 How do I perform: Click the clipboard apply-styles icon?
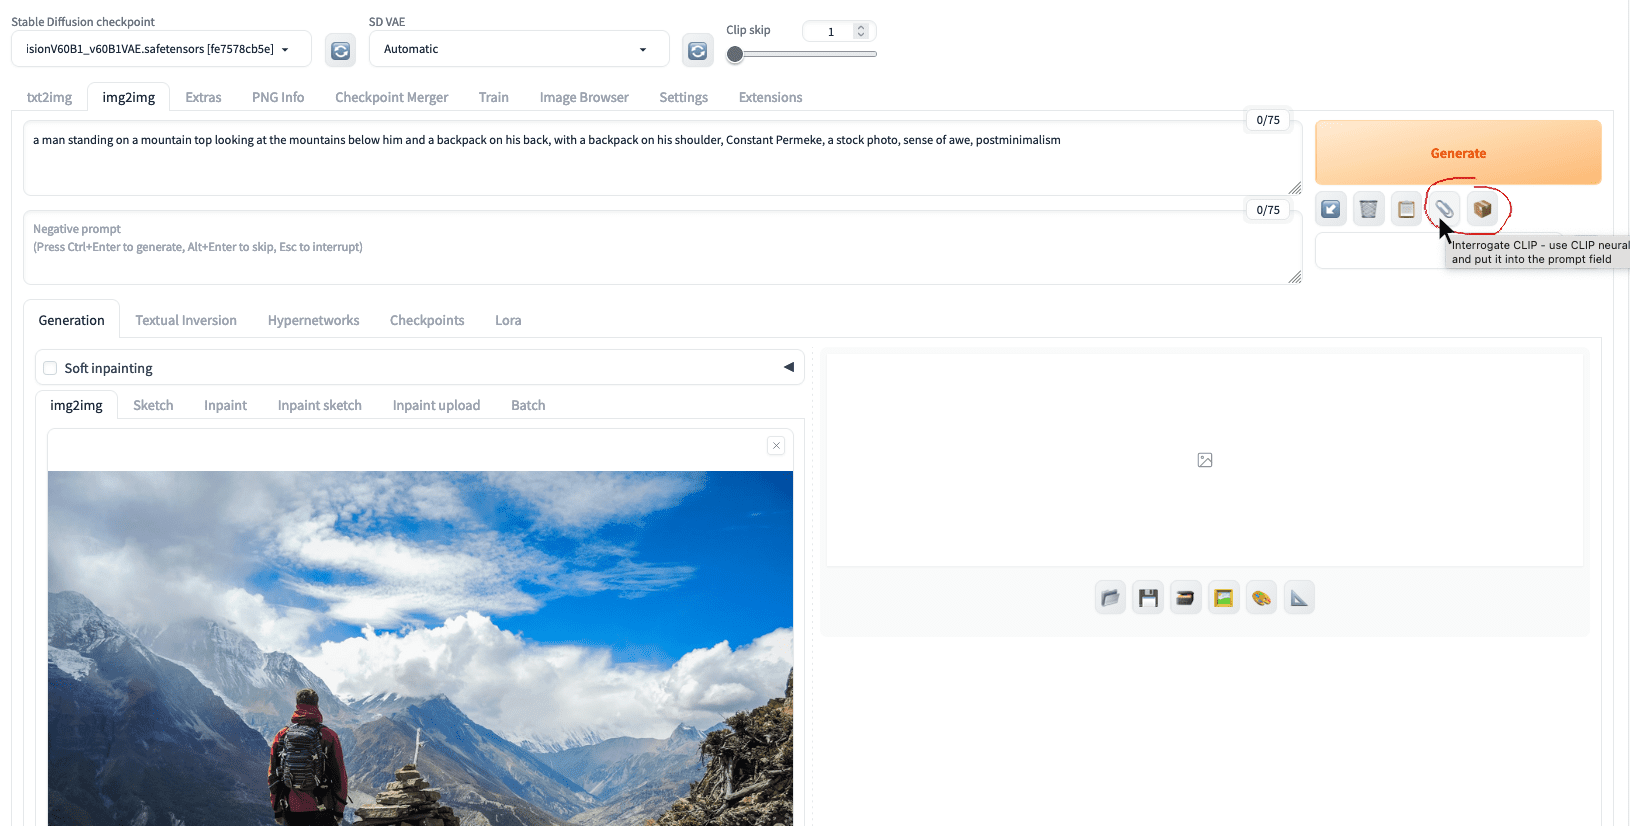pos(1407,209)
